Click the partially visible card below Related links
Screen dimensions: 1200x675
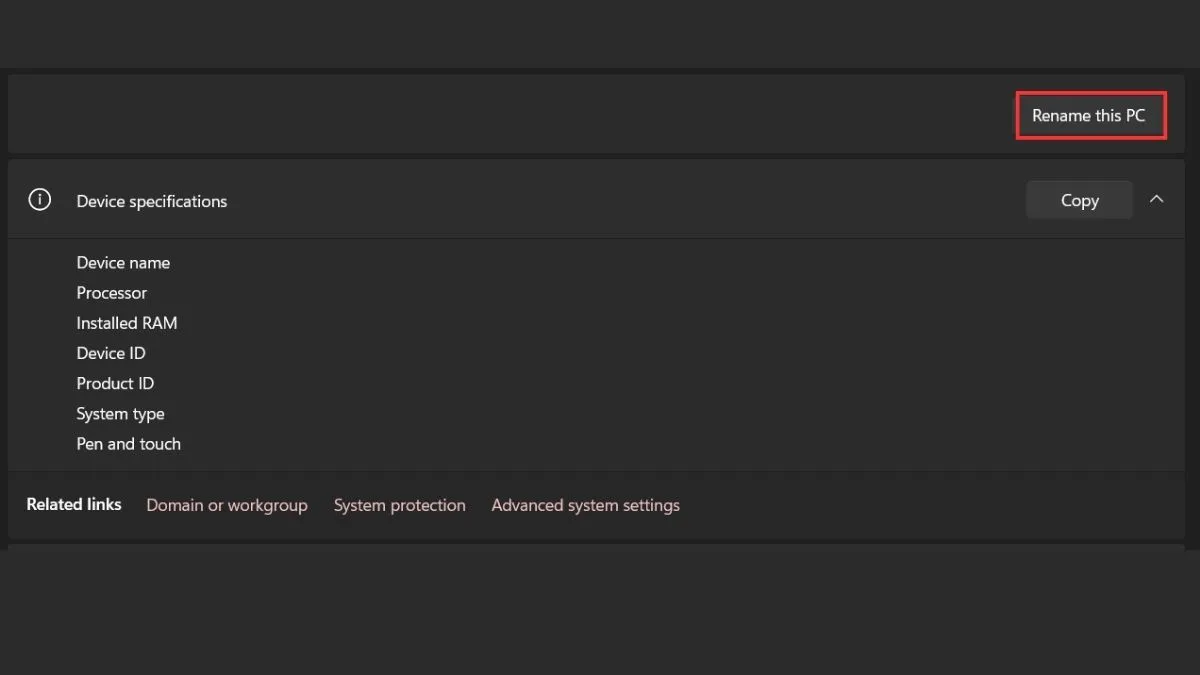(x=596, y=547)
